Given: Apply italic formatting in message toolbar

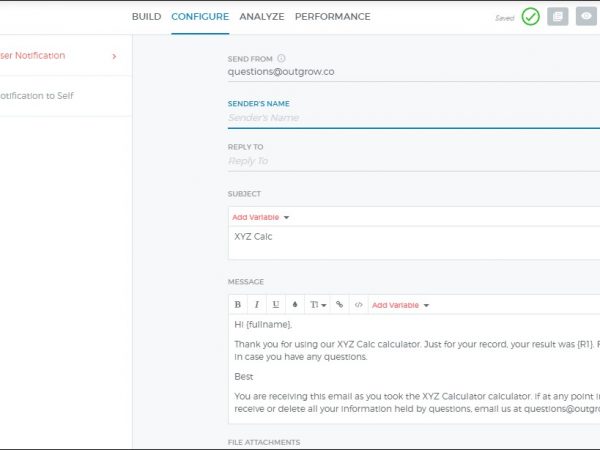Looking at the screenshot, I should [257, 304].
